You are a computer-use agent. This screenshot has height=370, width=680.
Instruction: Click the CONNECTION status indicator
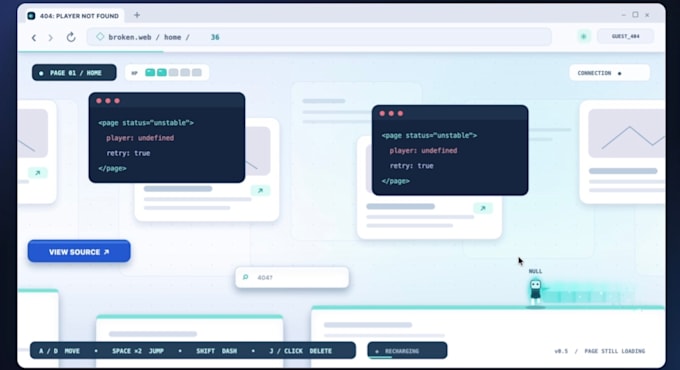coord(609,73)
